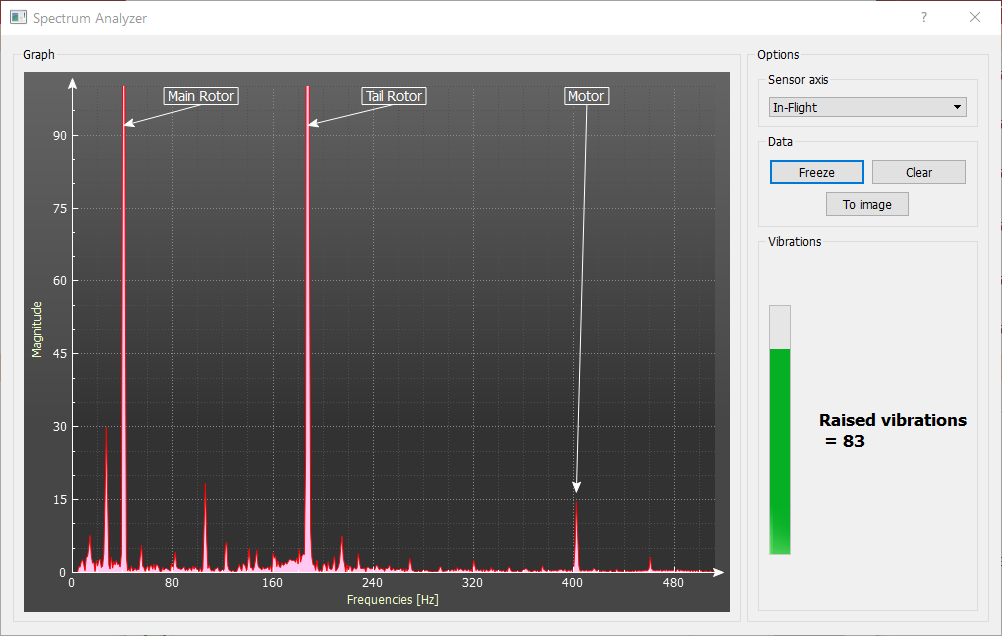The width and height of the screenshot is (1002, 636).
Task: Click the Magnitude axis top arrow
Action: (72, 81)
